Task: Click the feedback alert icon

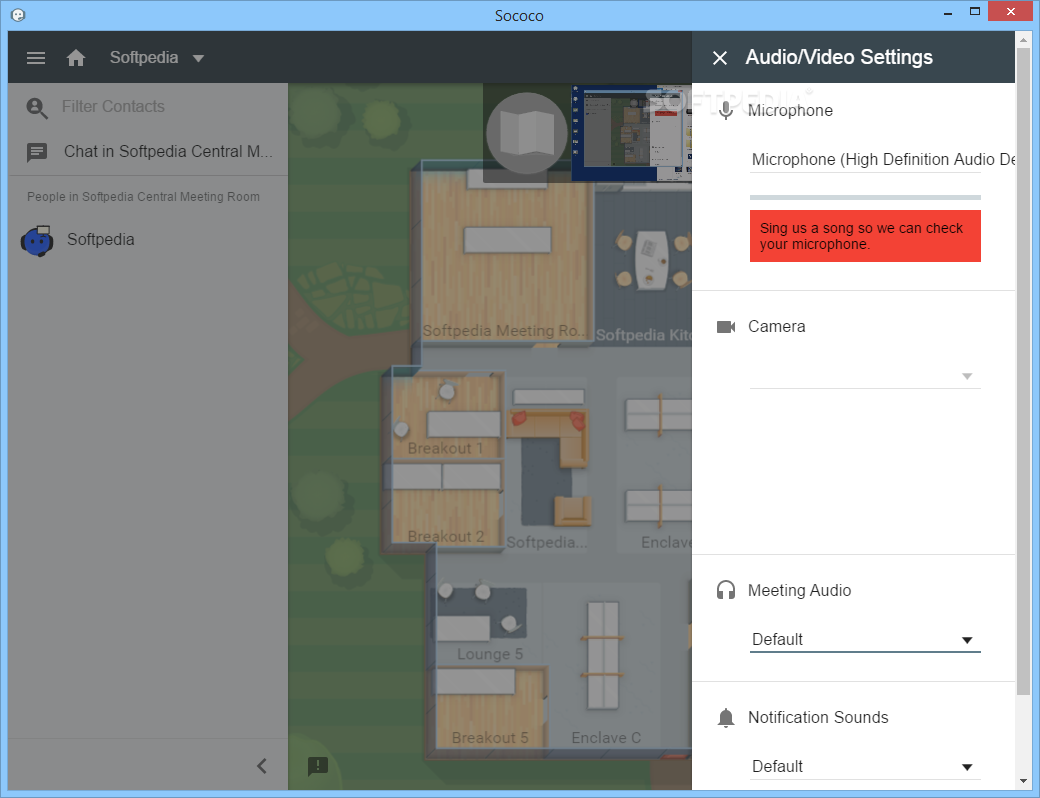Action: tap(318, 766)
